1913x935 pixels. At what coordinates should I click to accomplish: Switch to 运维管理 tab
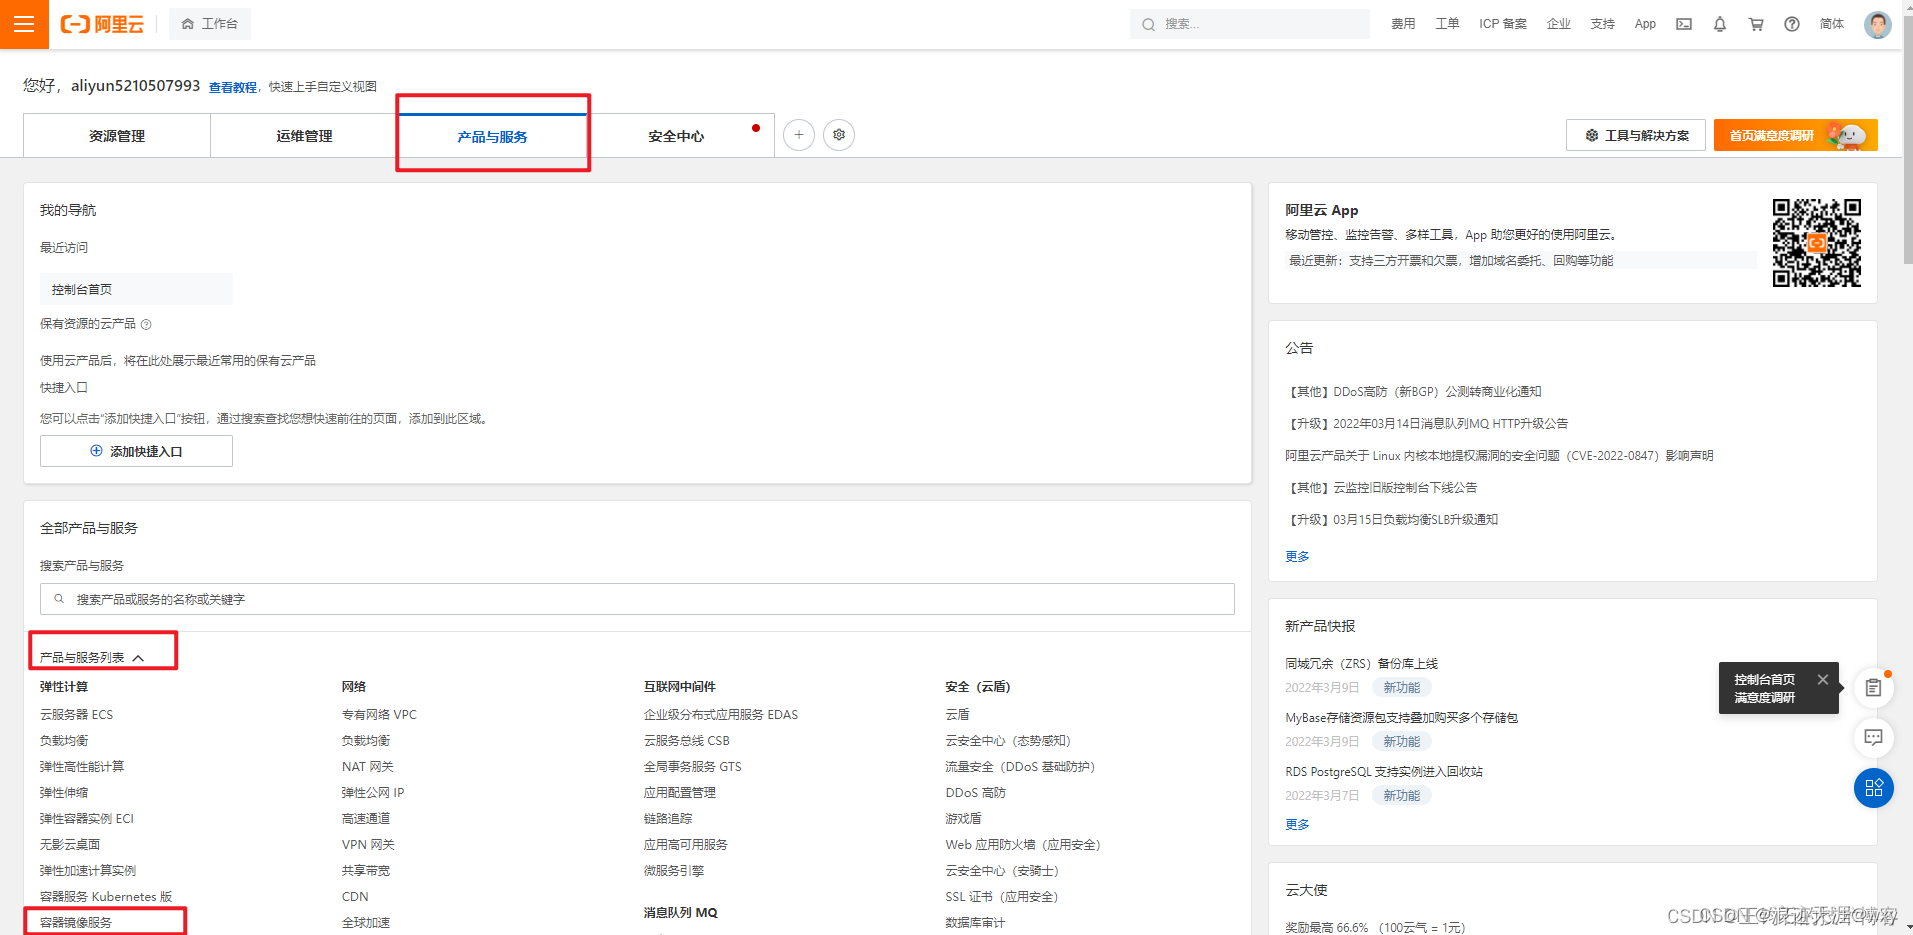pos(304,136)
